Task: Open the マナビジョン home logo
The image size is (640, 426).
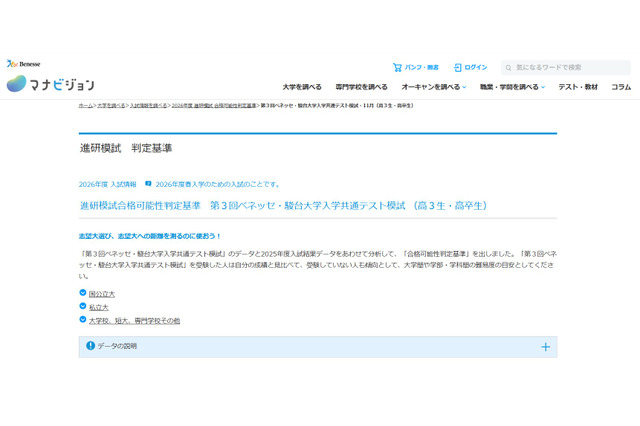Action: click(51, 84)
